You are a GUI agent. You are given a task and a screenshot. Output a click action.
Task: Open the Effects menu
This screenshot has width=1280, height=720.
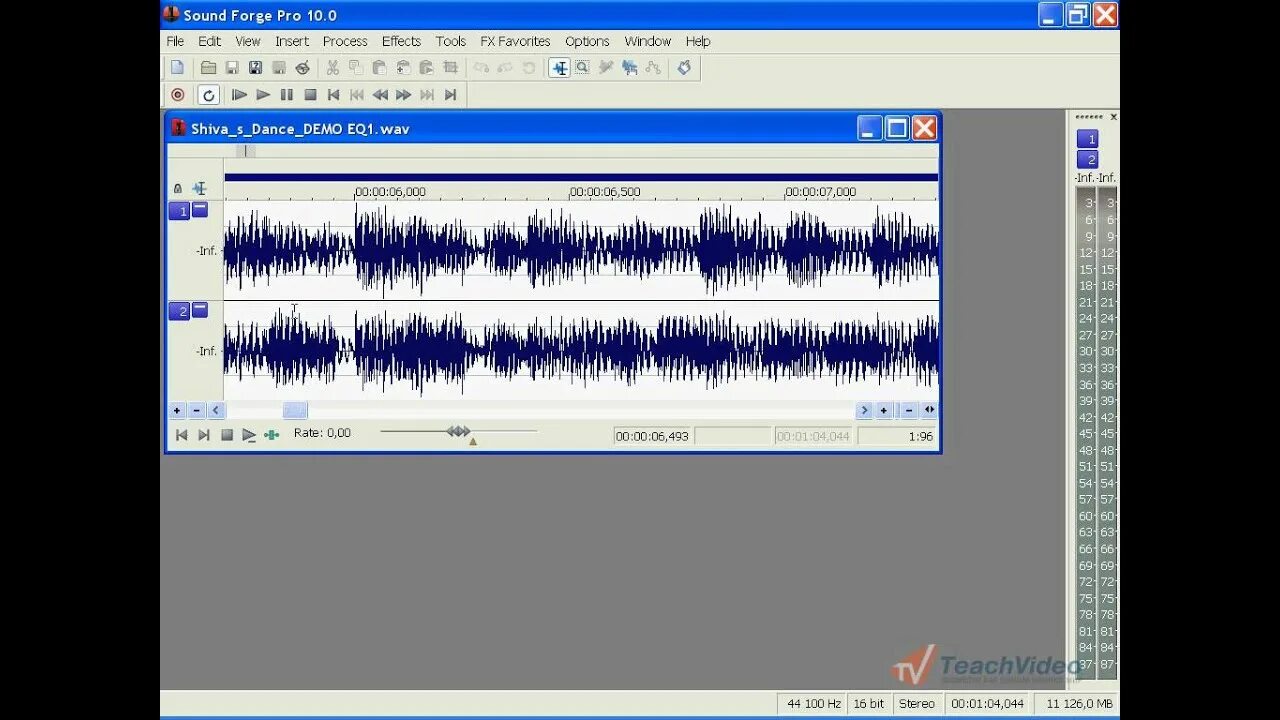[401, 41]
